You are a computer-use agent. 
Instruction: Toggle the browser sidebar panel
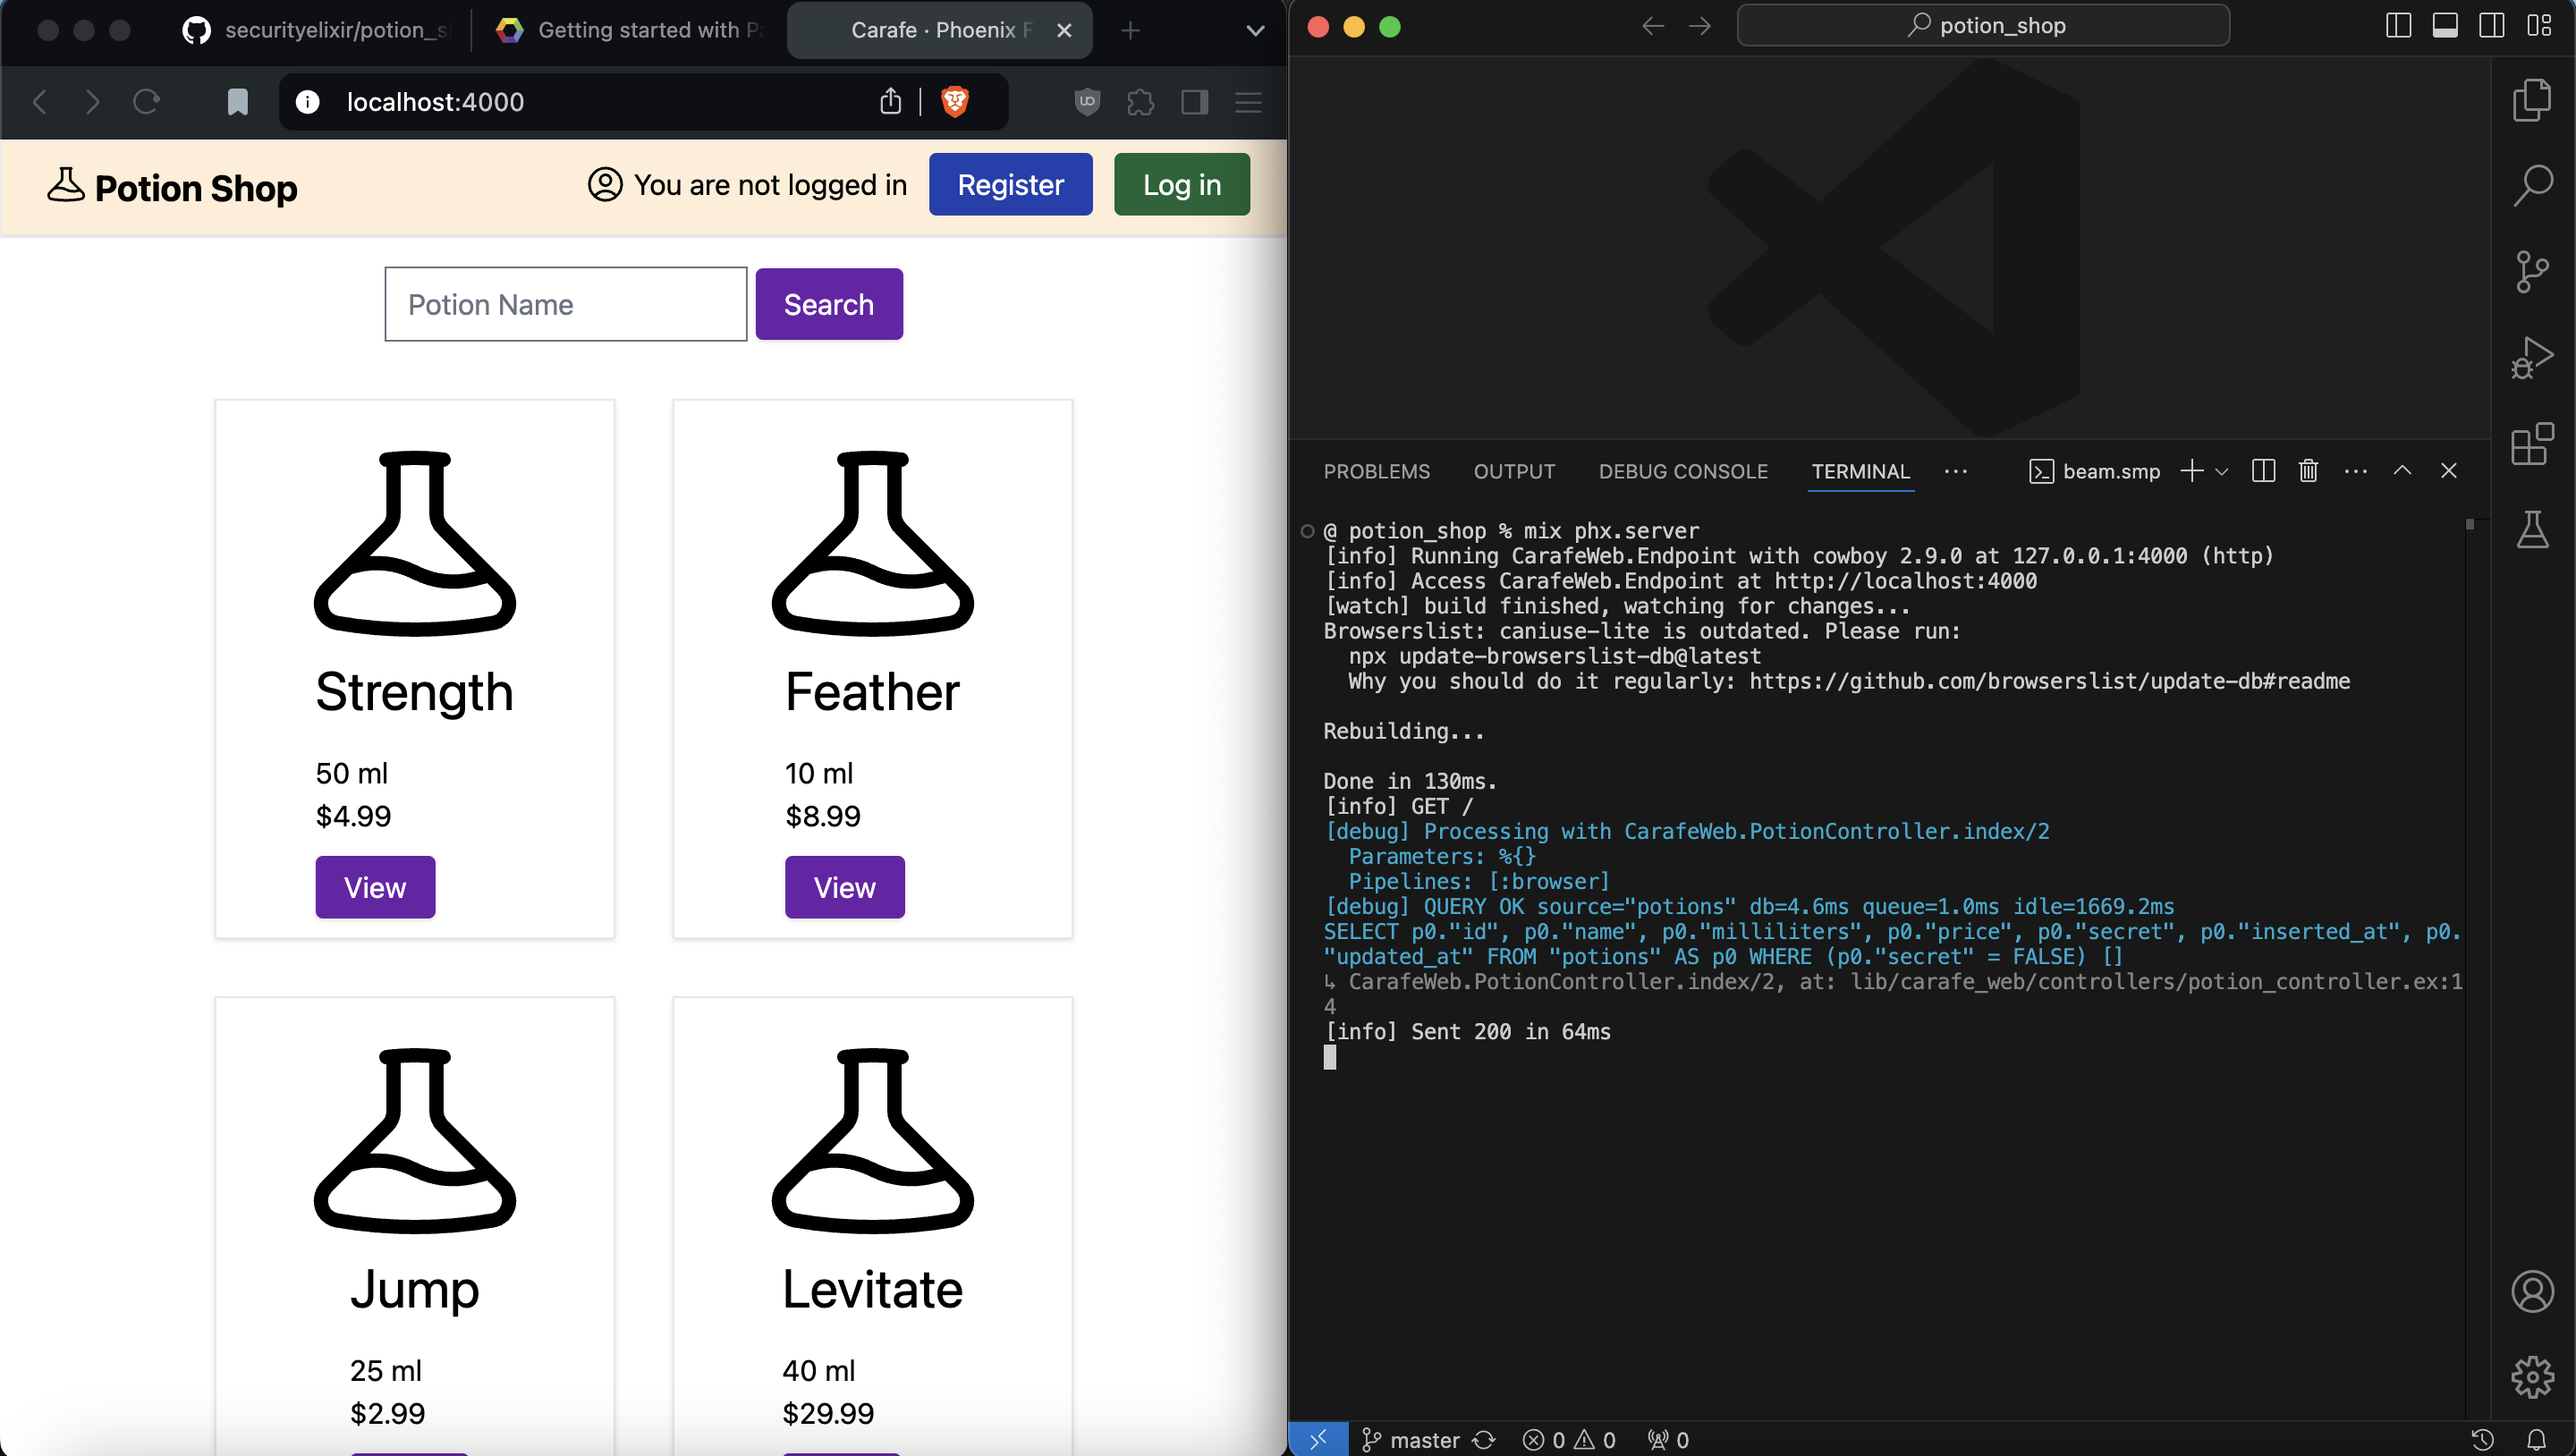(x=1194, y=102)
